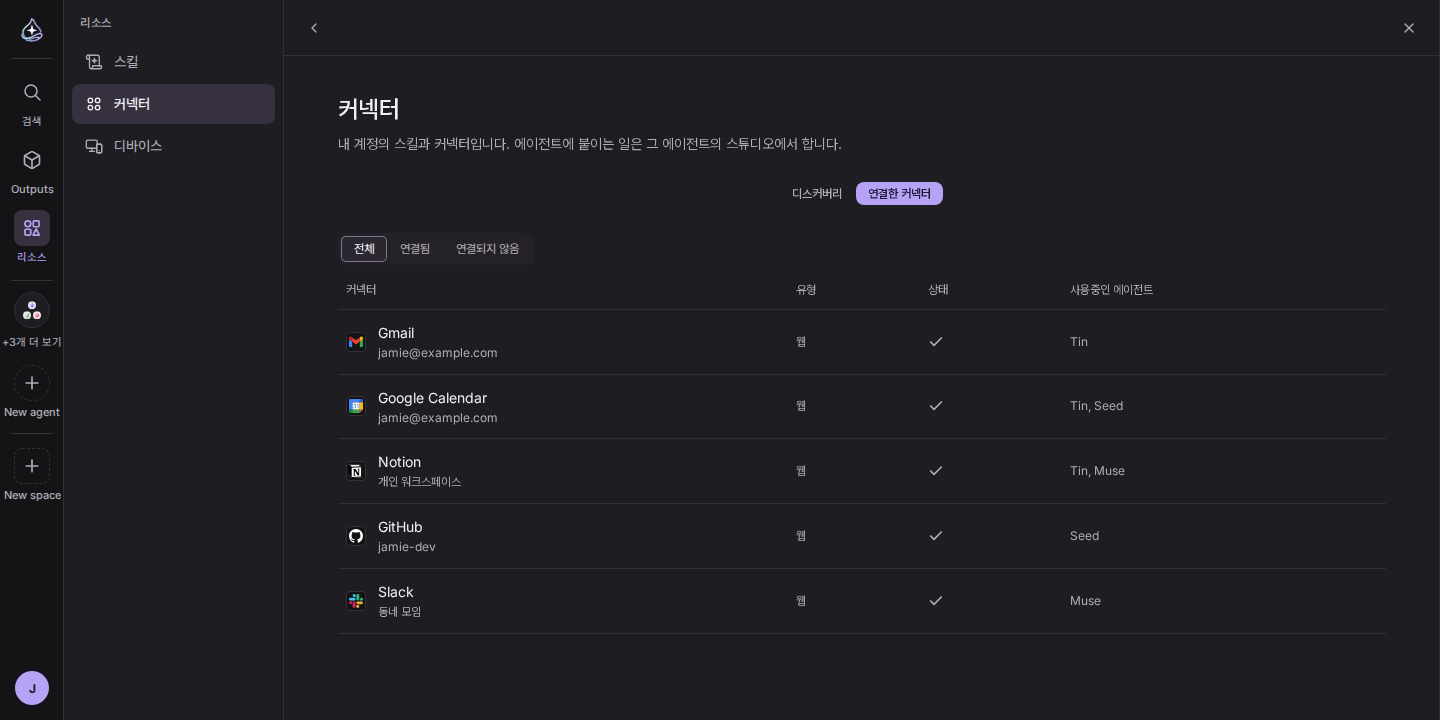Screen dimensions: 1440x720
Task: Click the Notion status checkmark
Action: click(x=936, y=471)
